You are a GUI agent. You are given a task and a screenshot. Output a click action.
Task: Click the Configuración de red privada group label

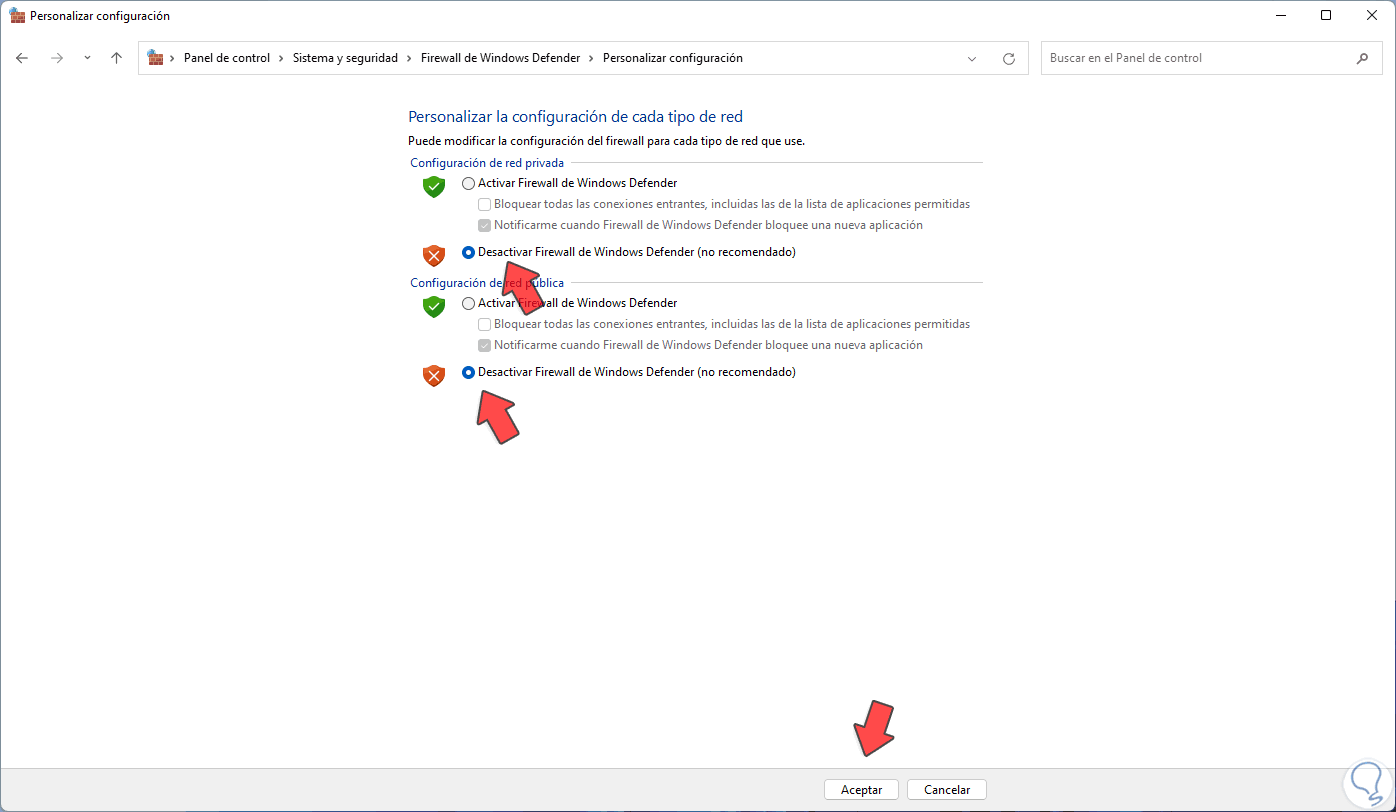point(487,162)
